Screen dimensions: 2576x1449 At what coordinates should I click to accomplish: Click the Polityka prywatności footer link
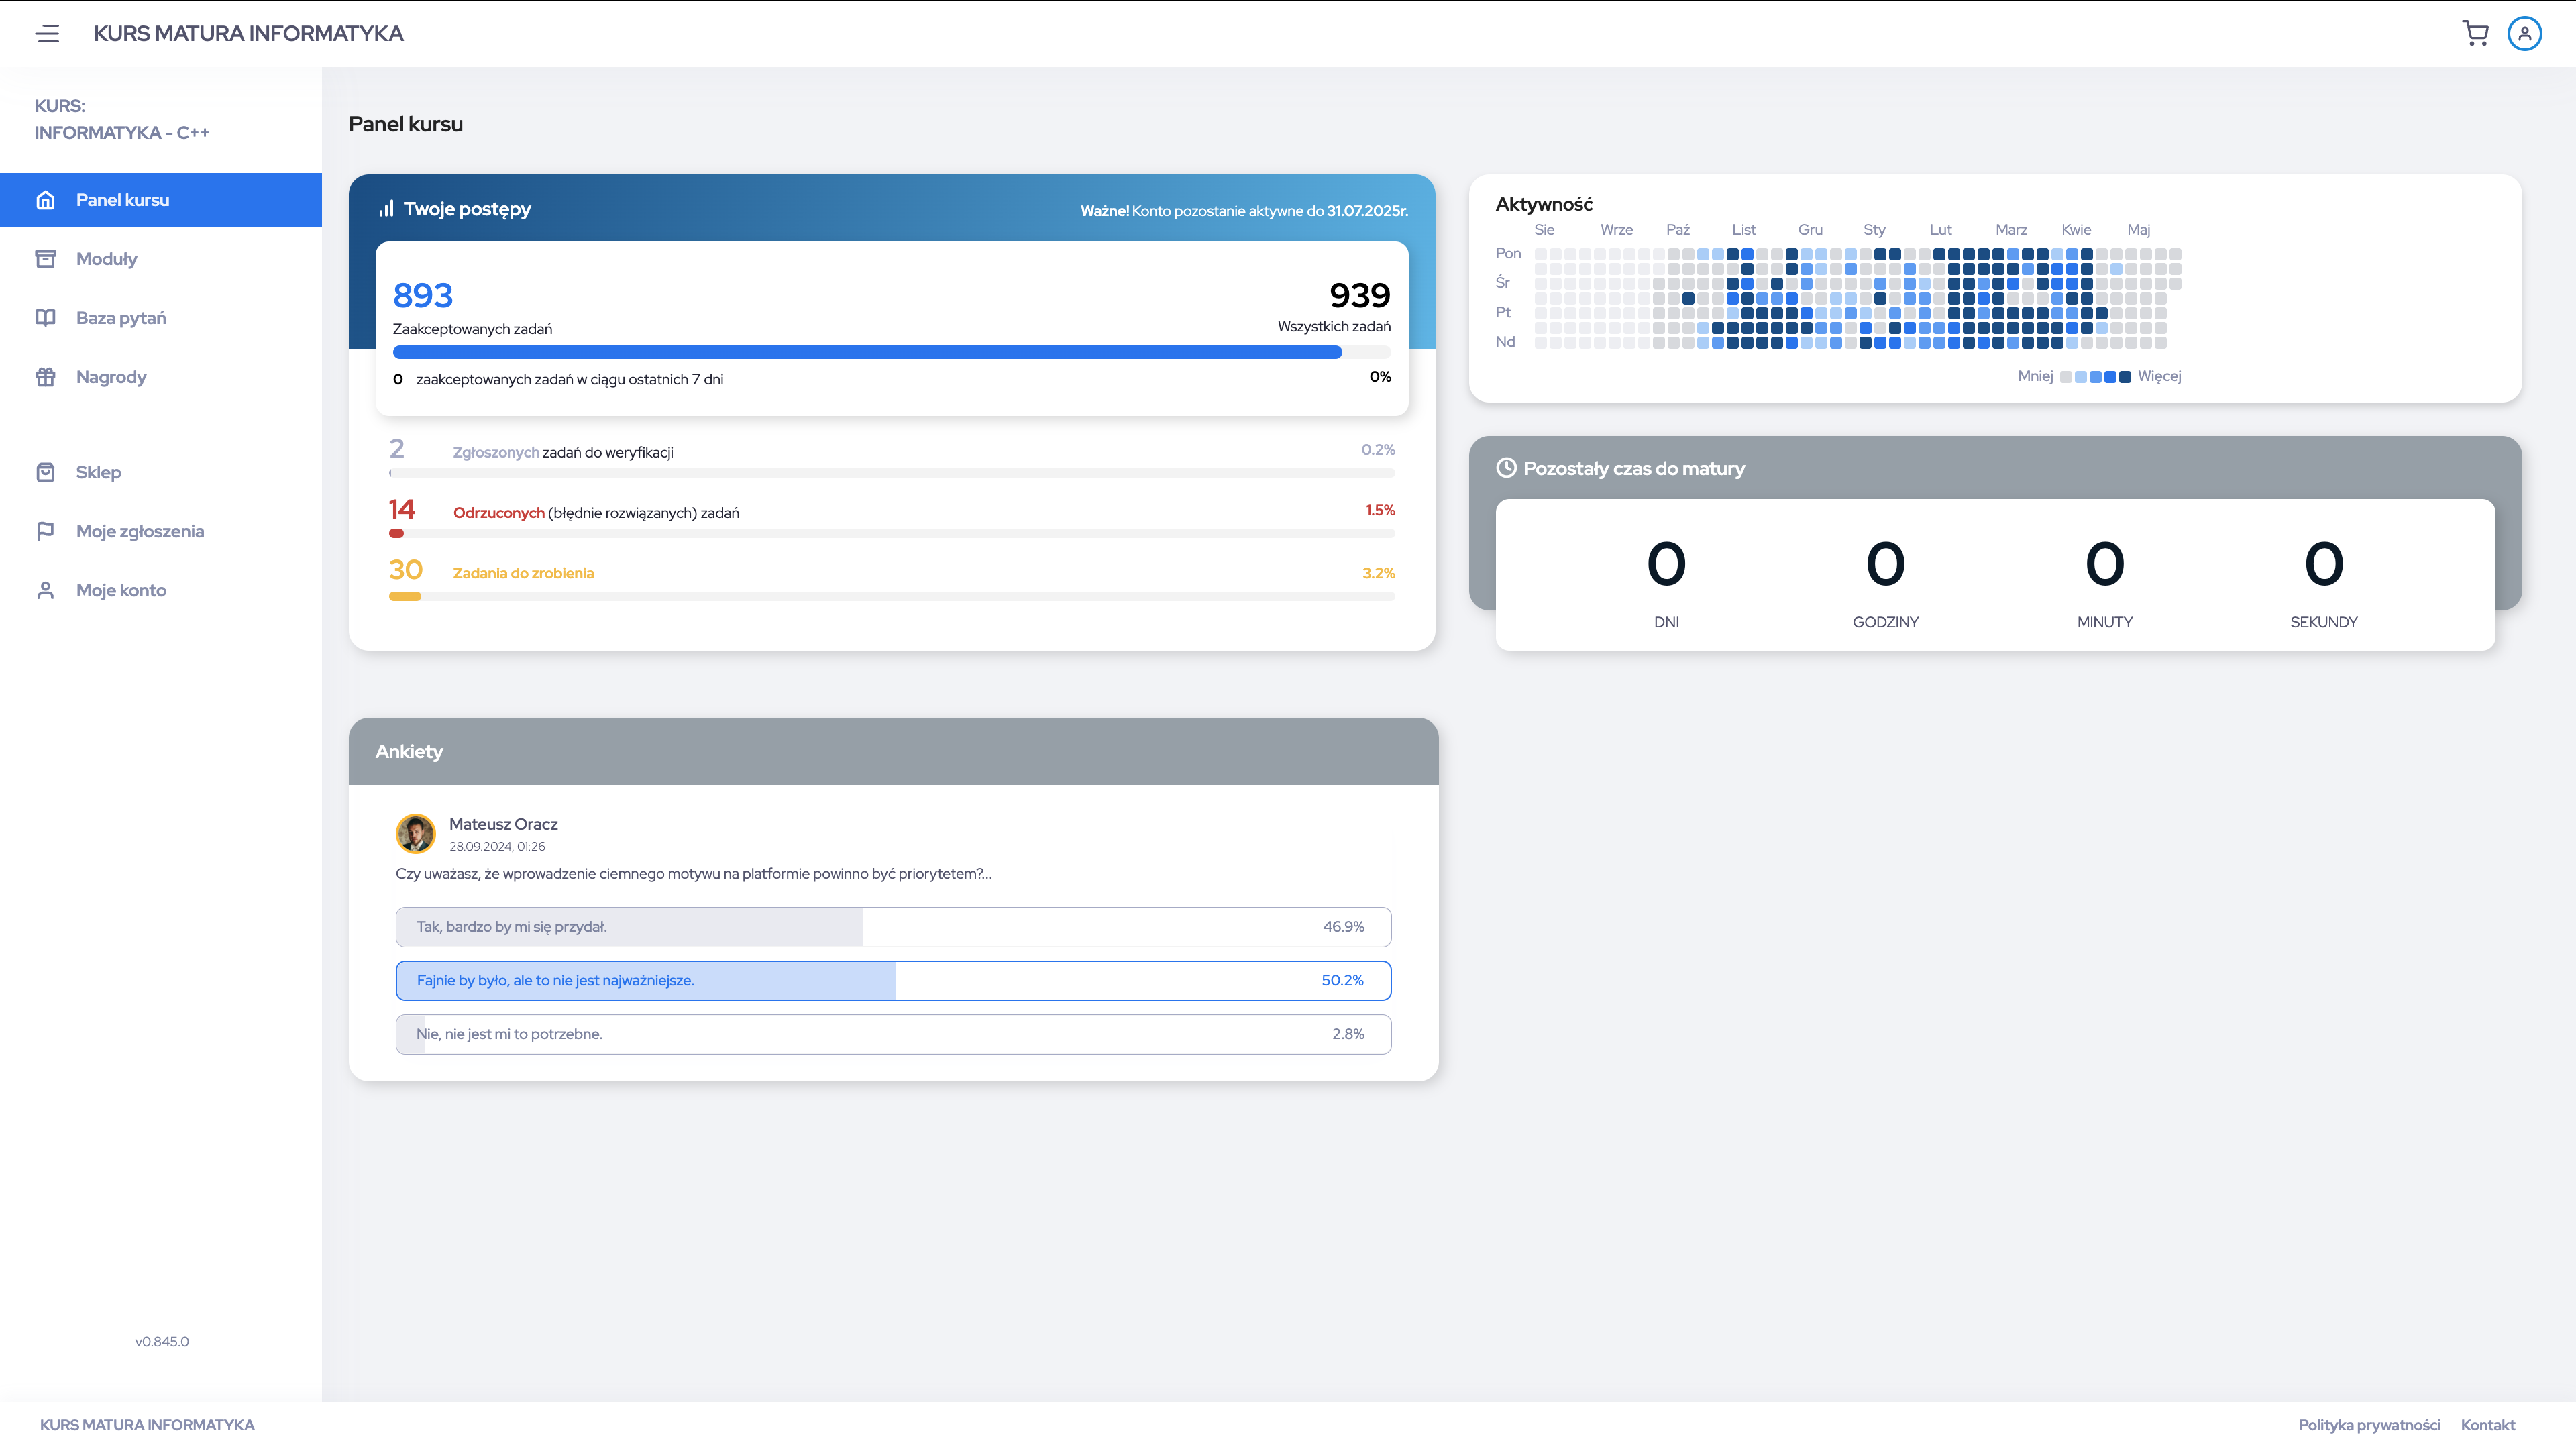point(2369,1425)
